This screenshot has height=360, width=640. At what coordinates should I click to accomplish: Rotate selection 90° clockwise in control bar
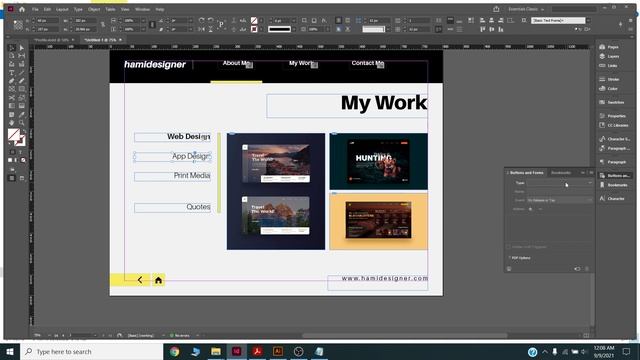coord(201,20)
